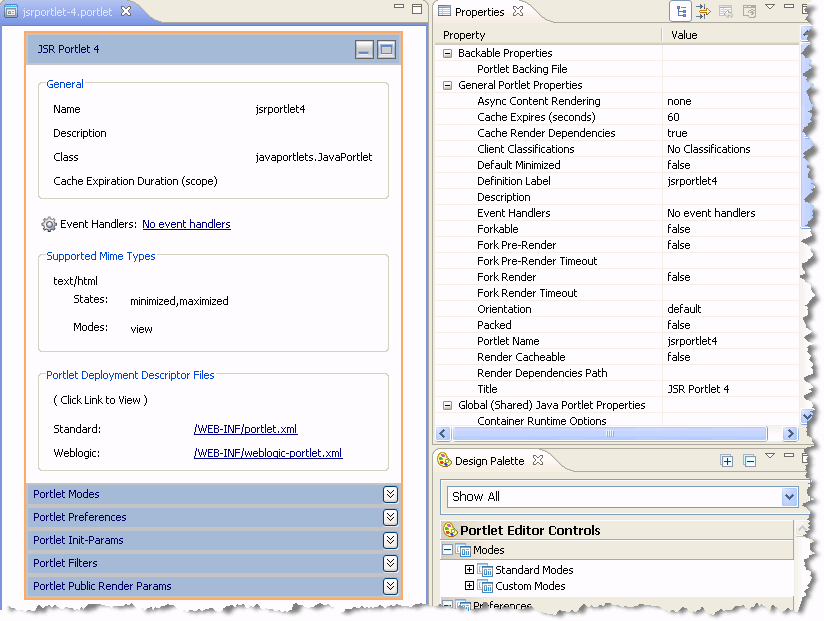Click the Properties horizontal scrollbar thumb
The image size is (824, 621).
[610, 434]
